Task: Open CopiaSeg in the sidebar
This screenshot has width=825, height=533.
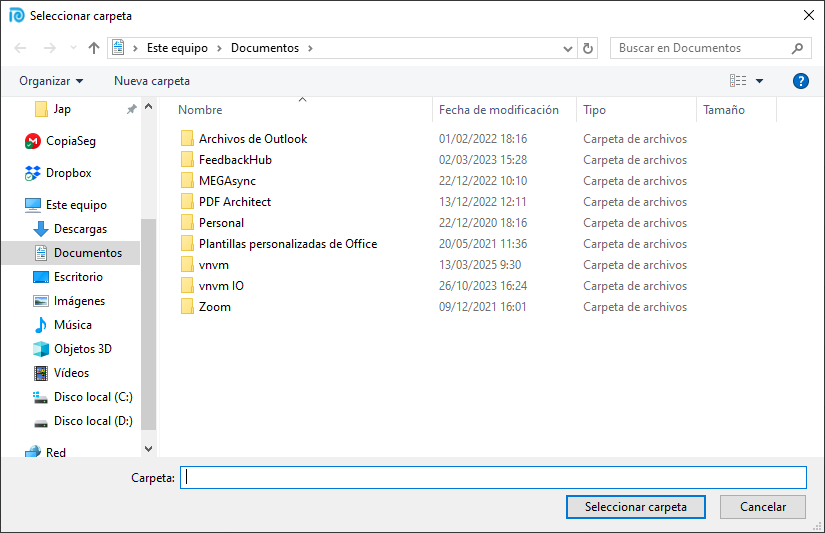Action: pyautogui.click(x=70, y=141)
